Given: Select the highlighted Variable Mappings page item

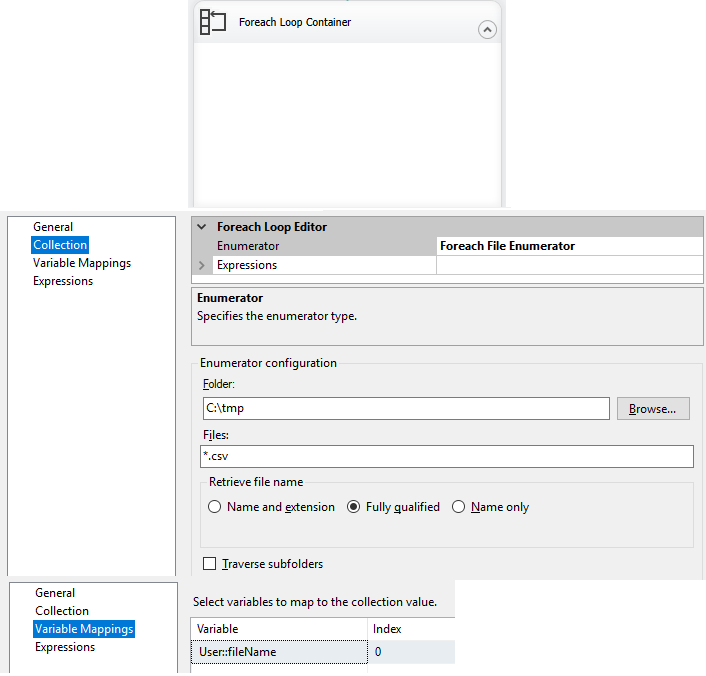Looking at the screenshot, I should point(84,629).
